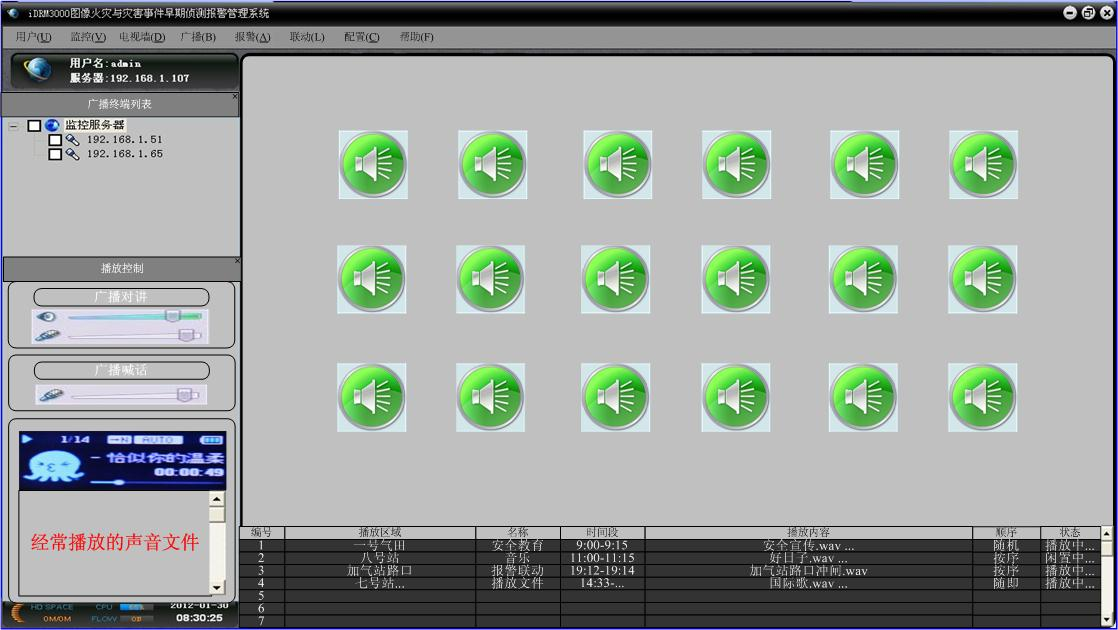
Task: Click the first speaker icon in the bottom row
Action: click(372, 397)
